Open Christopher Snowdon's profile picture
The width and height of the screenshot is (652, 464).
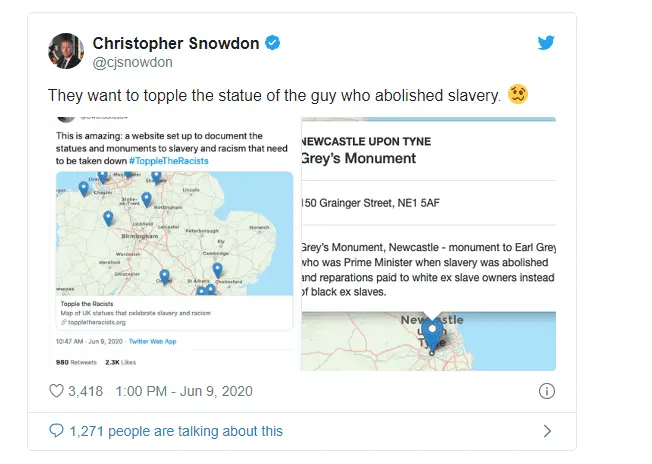[x=65, y=52]
